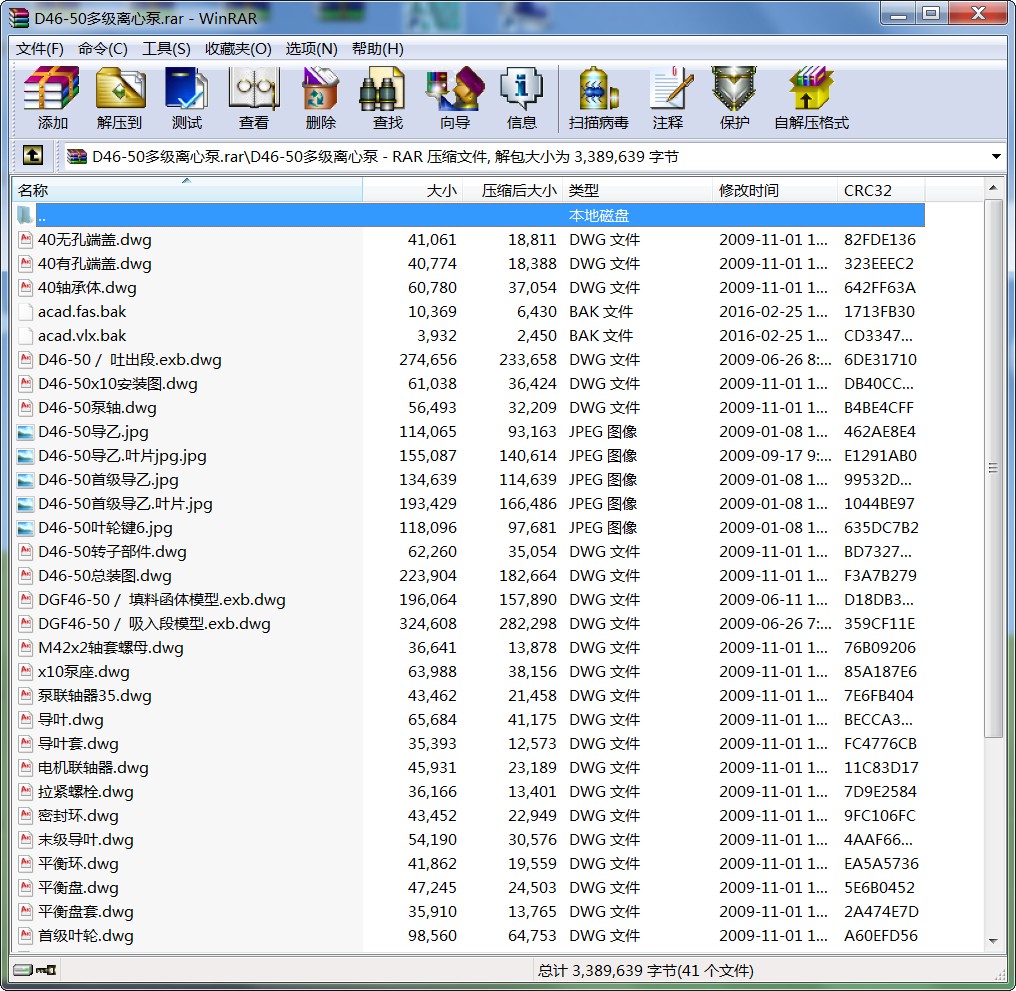
Task: Show archive Info (信息) icon
Action: 522,98
